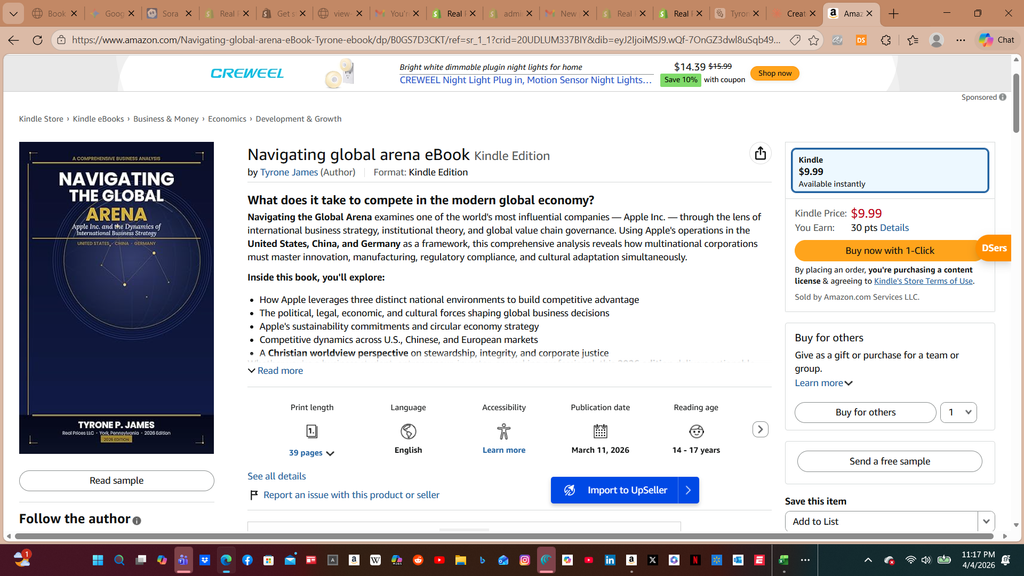Refresh the page

tap(38, 40)
